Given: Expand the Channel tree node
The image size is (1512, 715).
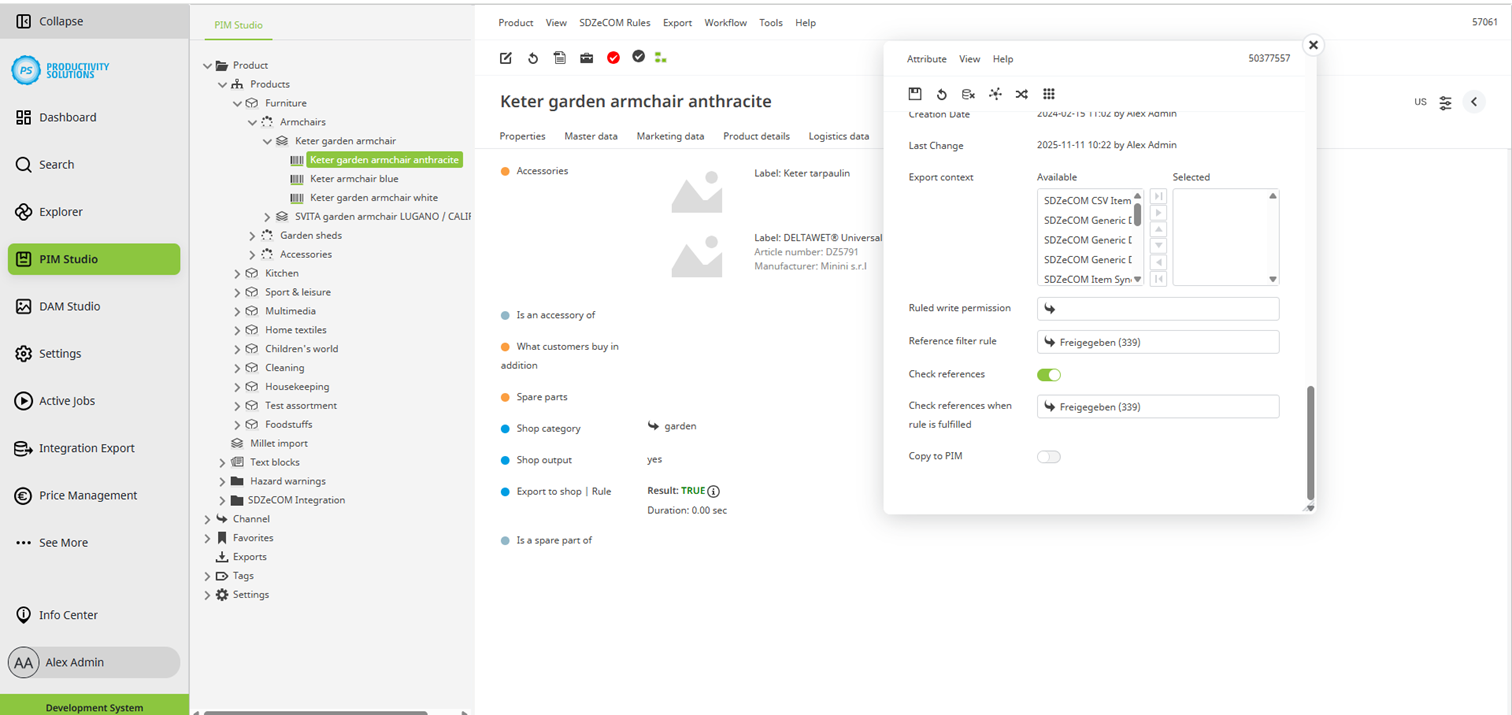Looking at the screenshot, I should 207,519.
